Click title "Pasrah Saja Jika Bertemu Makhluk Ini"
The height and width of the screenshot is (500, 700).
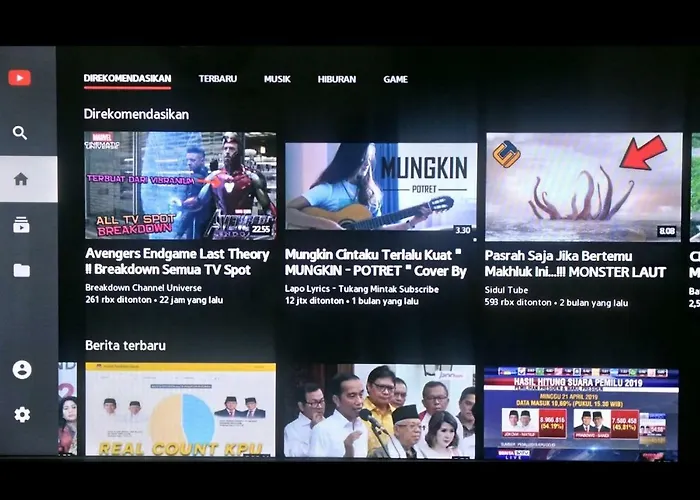coord(575,264)
